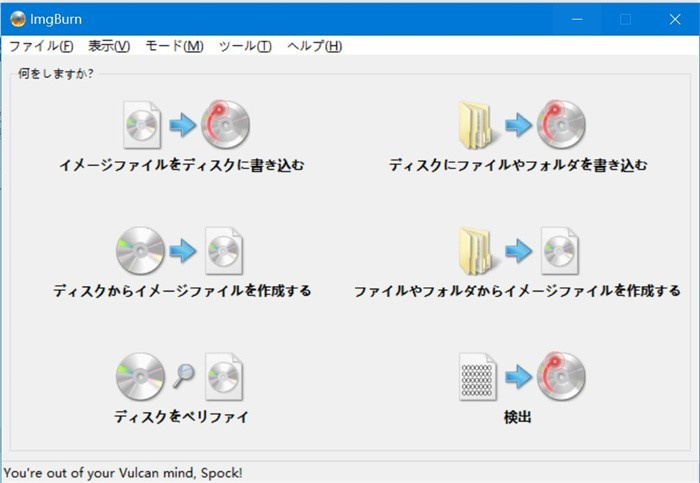The width and height of the screenshot is (700, 483).
Task: Click the image-file-to-disc write icon
Action: point(187,125)
